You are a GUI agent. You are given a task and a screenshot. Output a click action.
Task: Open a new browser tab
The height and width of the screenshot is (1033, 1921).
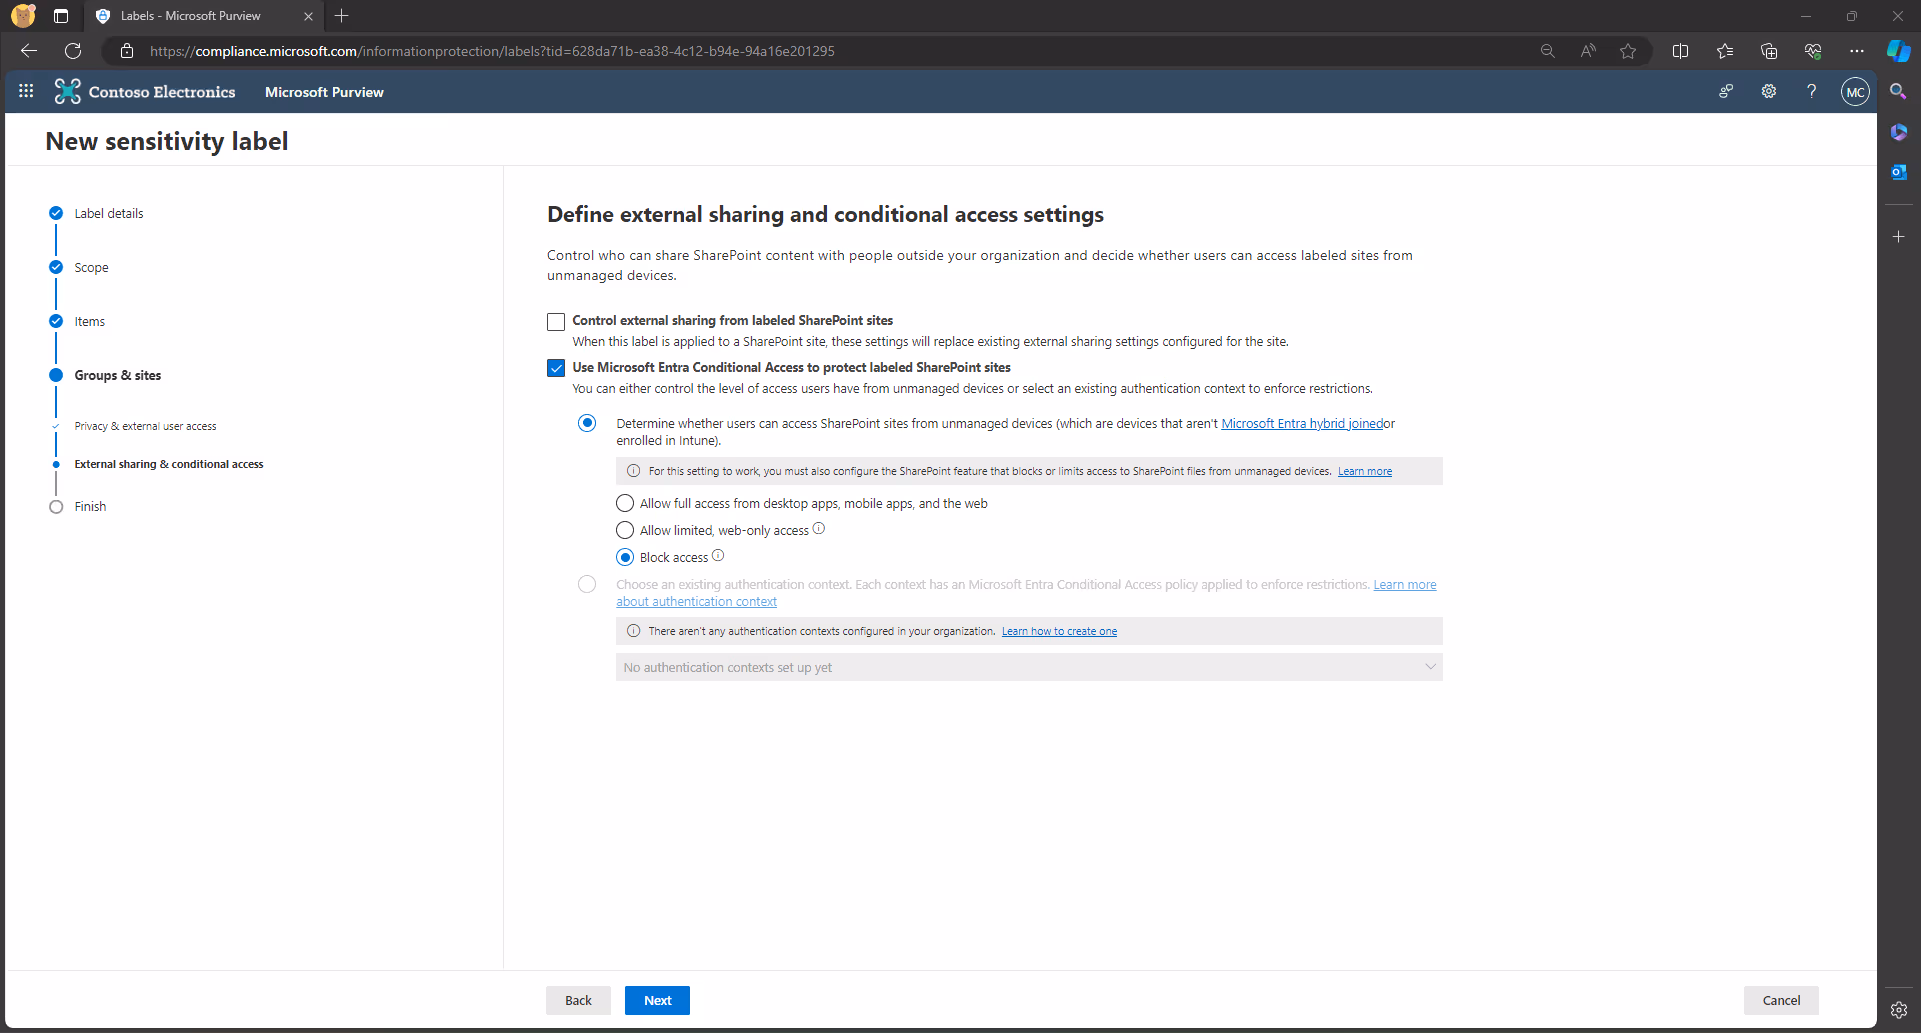pyautogui.click(x=342, y=16)
